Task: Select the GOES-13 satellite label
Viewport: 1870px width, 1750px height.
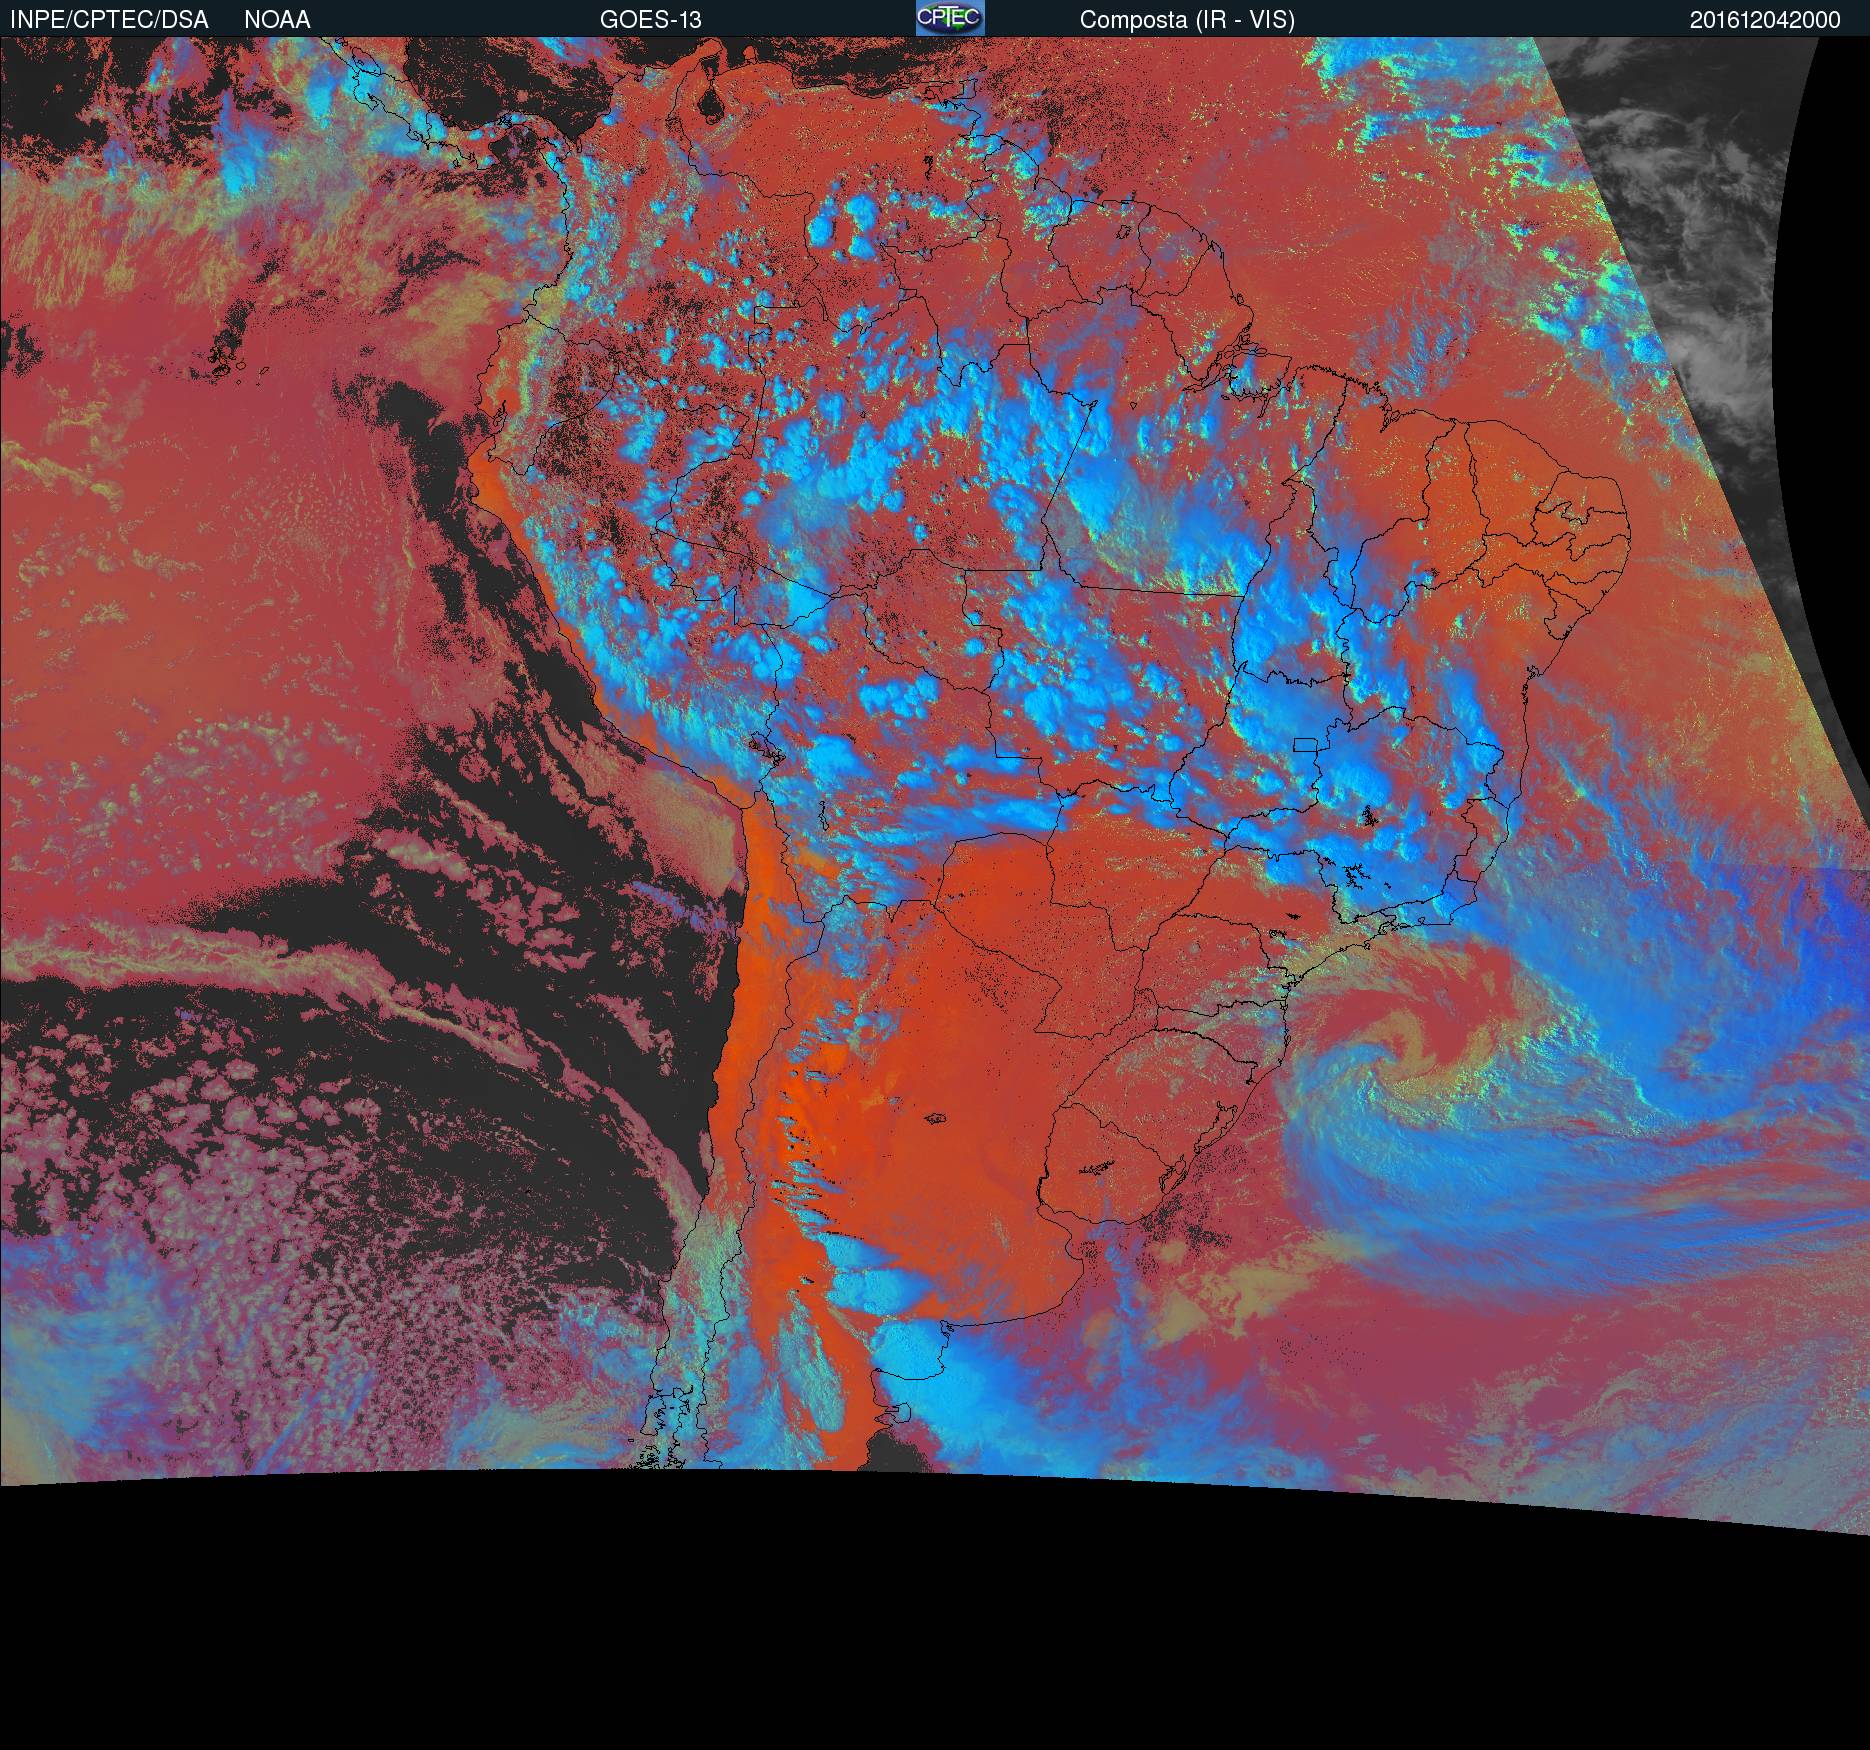Action: [x=650, y=20]
